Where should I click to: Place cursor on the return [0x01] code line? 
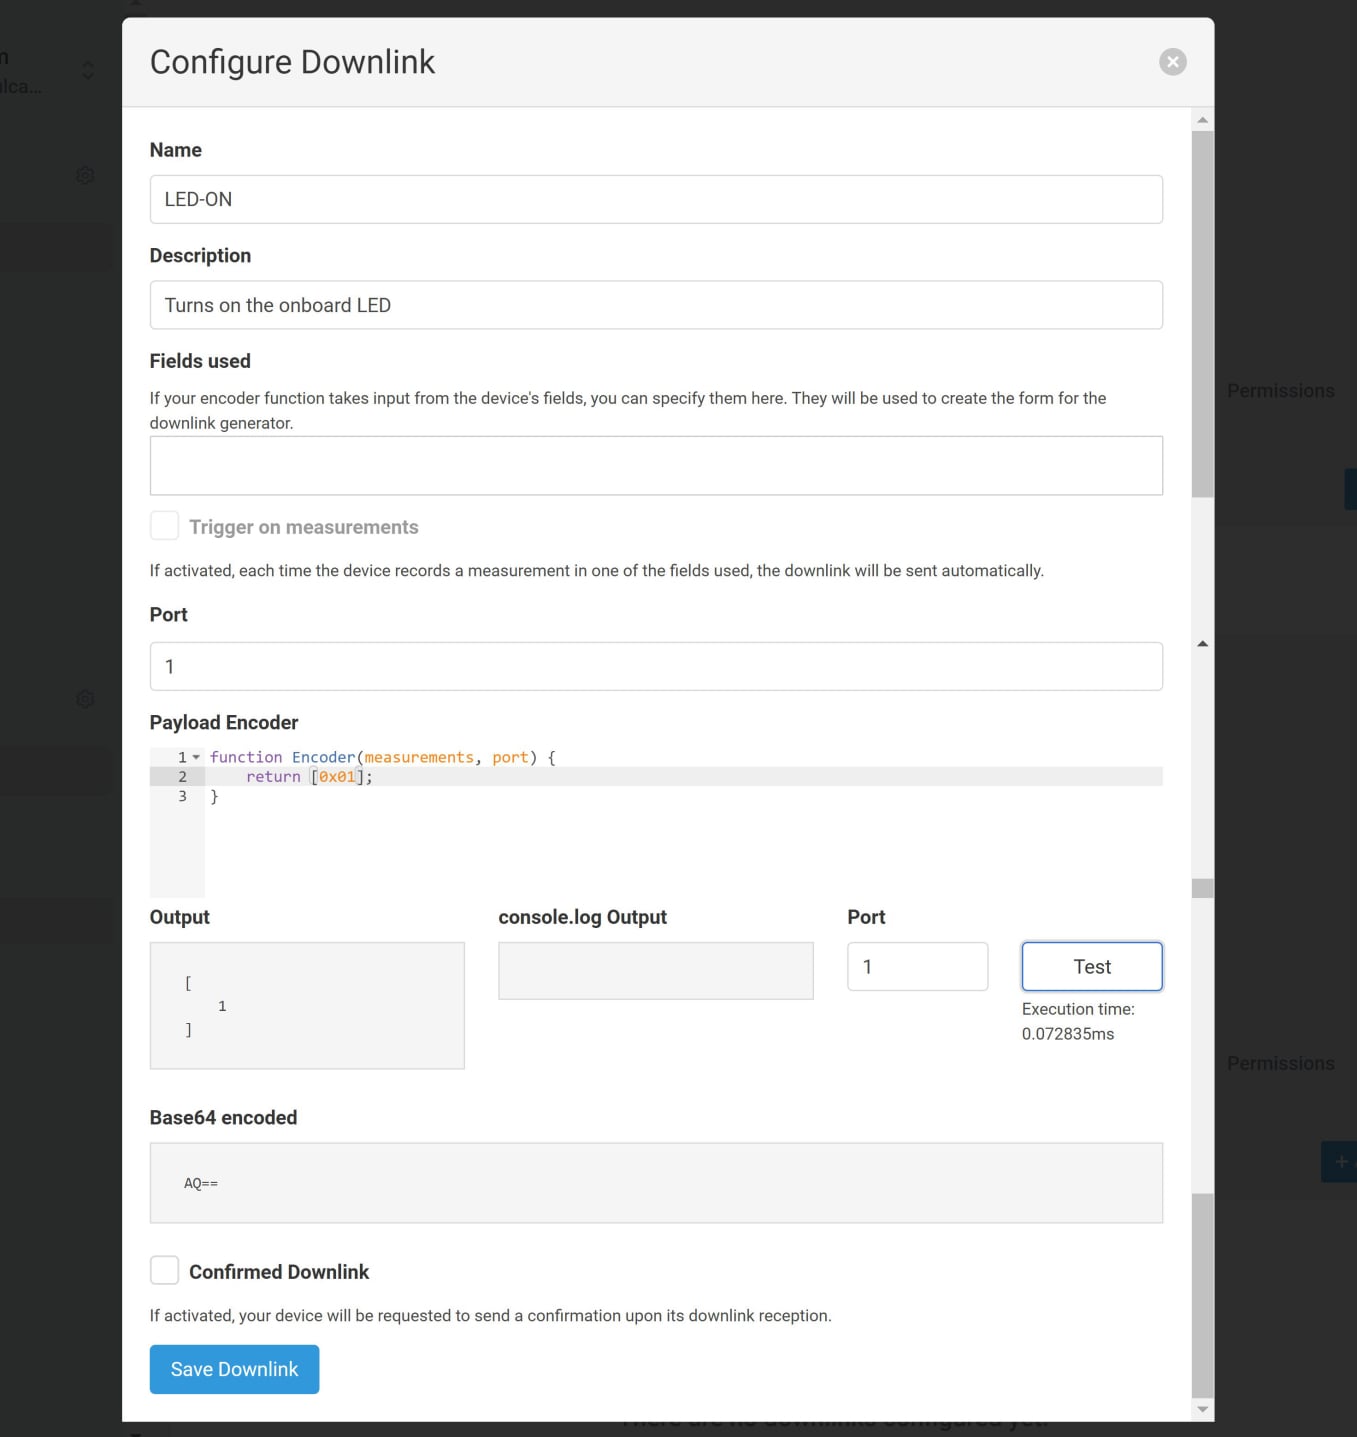(600, 777)
